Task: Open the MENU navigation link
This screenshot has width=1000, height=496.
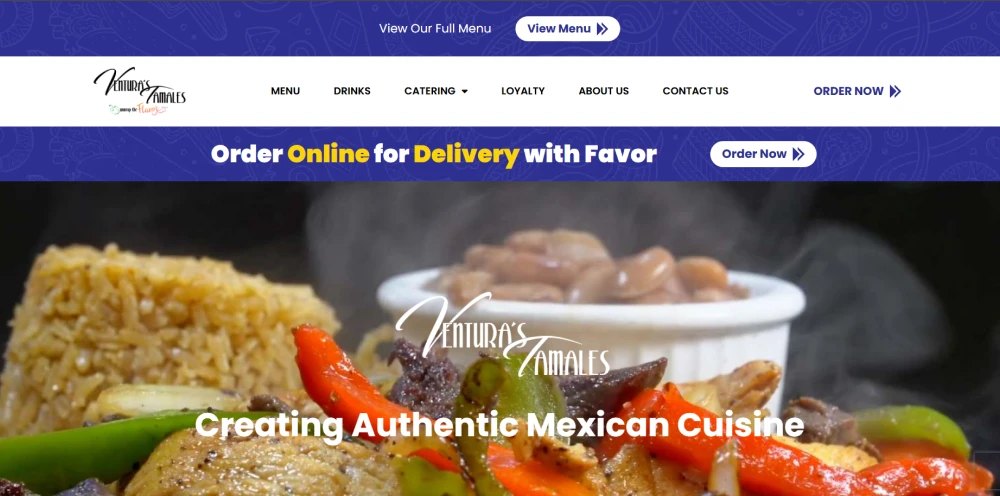Action: pyautogui.click(x=285, y=91)
